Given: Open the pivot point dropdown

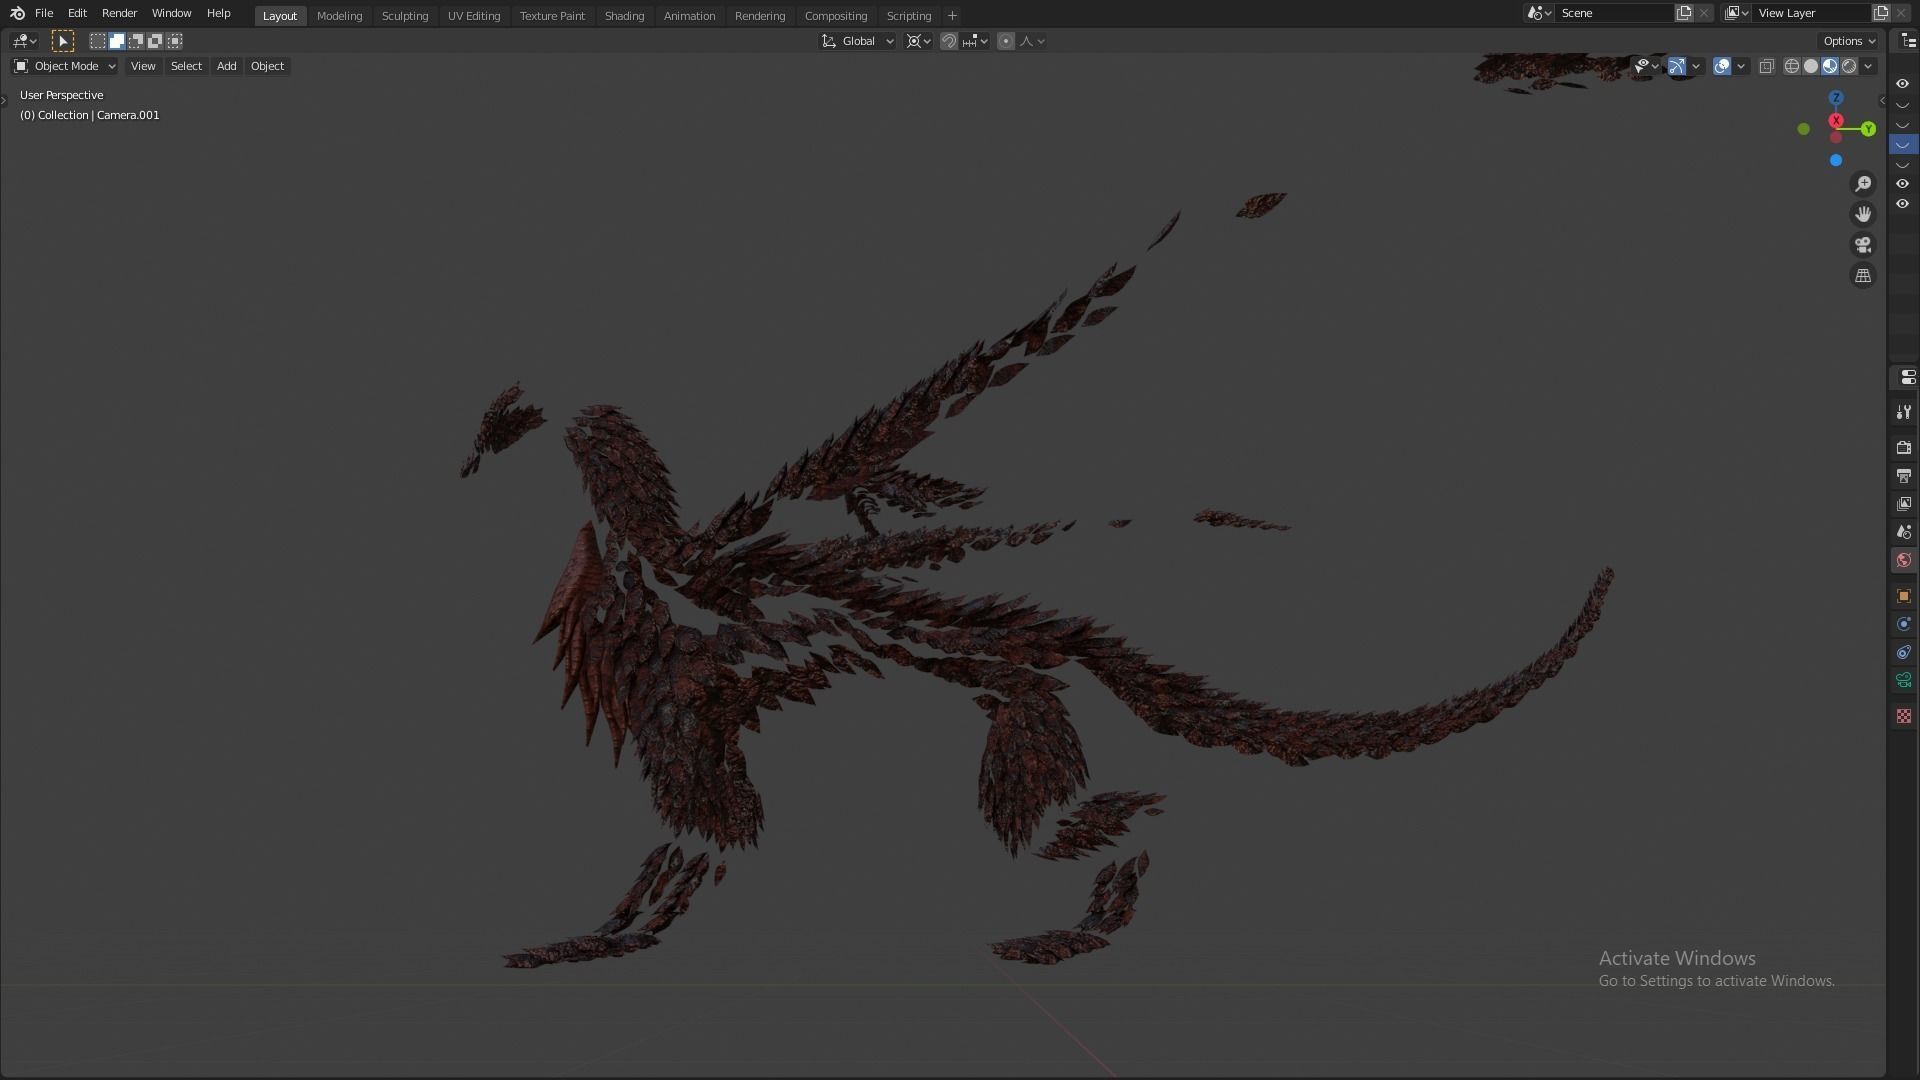Looking at the screenshot, I should point(918,41).
